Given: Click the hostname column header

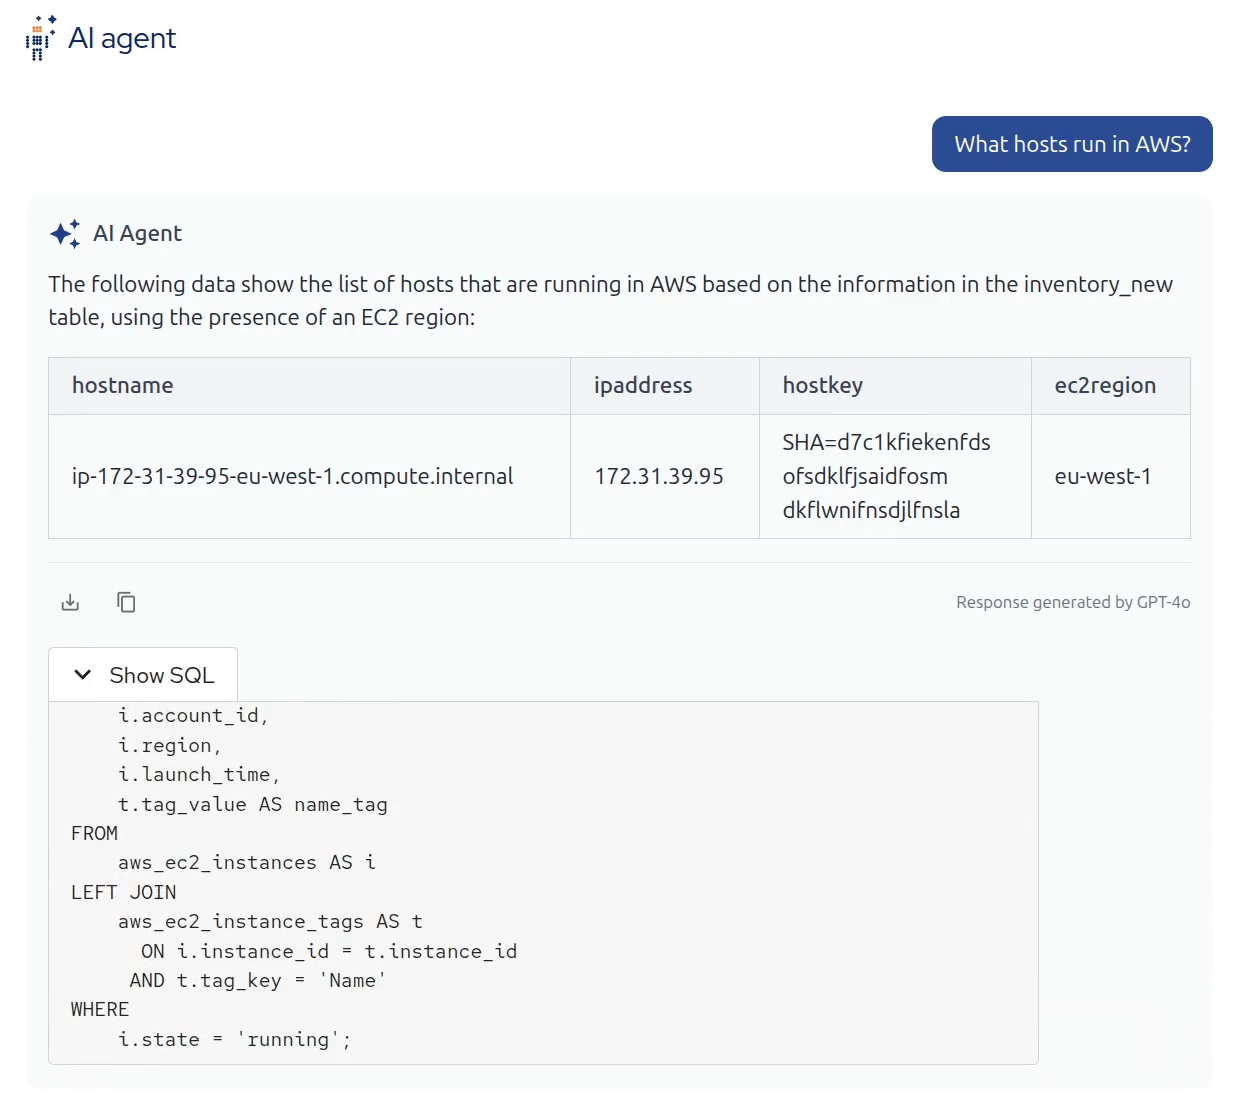Looking at the screenshot, I should click(x=123, y=386).
